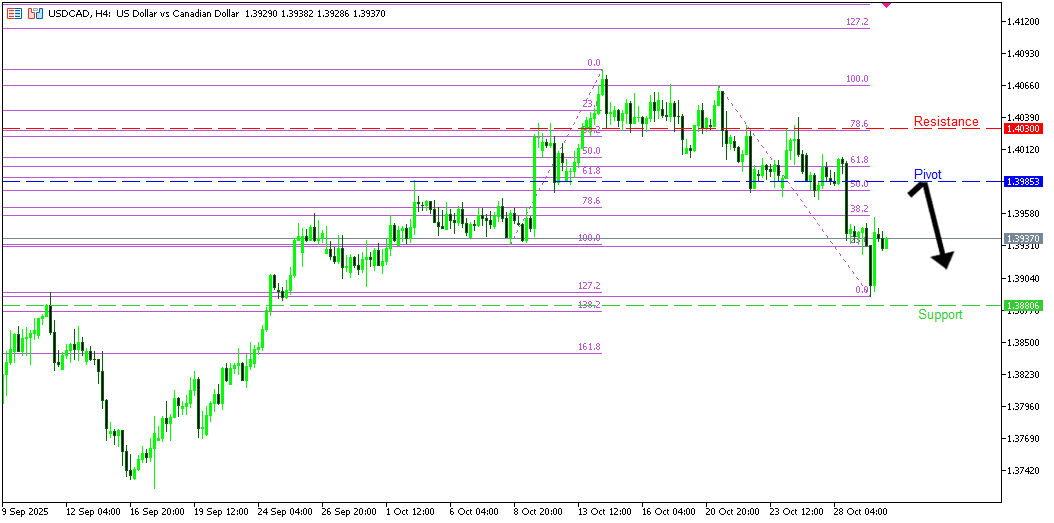Select the 138.2 Fibonacci level label

(589, 304)
